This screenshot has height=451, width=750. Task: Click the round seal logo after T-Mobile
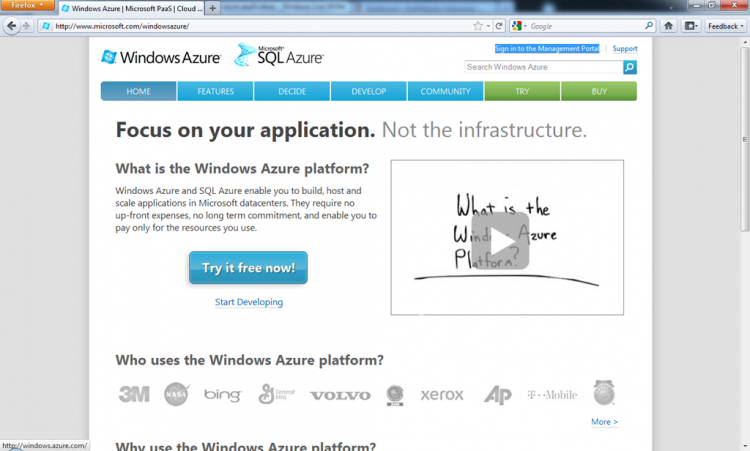point(604,393)
